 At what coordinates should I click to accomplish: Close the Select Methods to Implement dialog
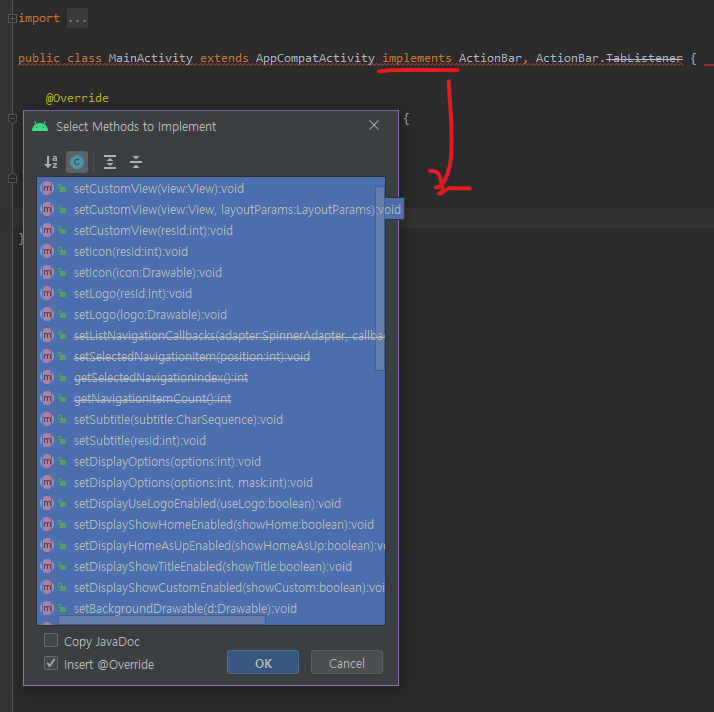(x=374, y=125)
